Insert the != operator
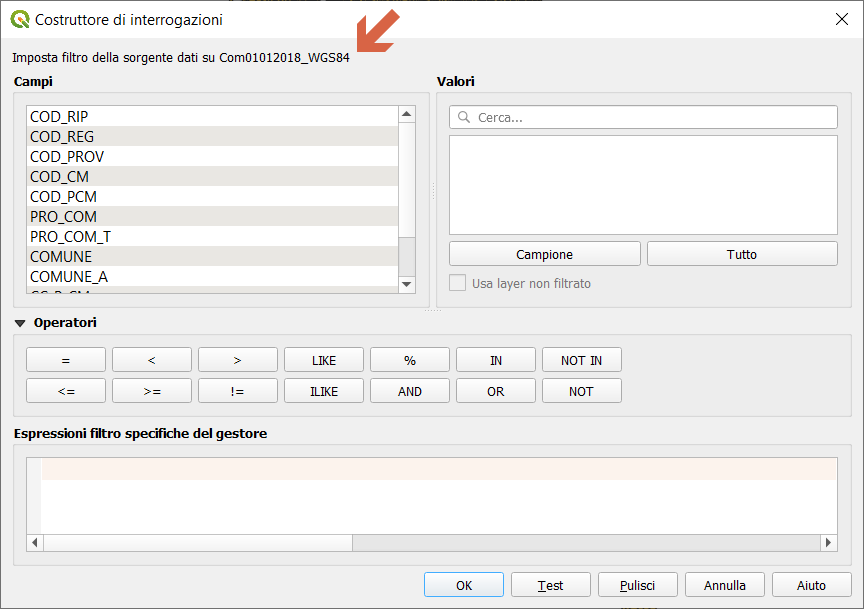 click(x=237, y=391)
